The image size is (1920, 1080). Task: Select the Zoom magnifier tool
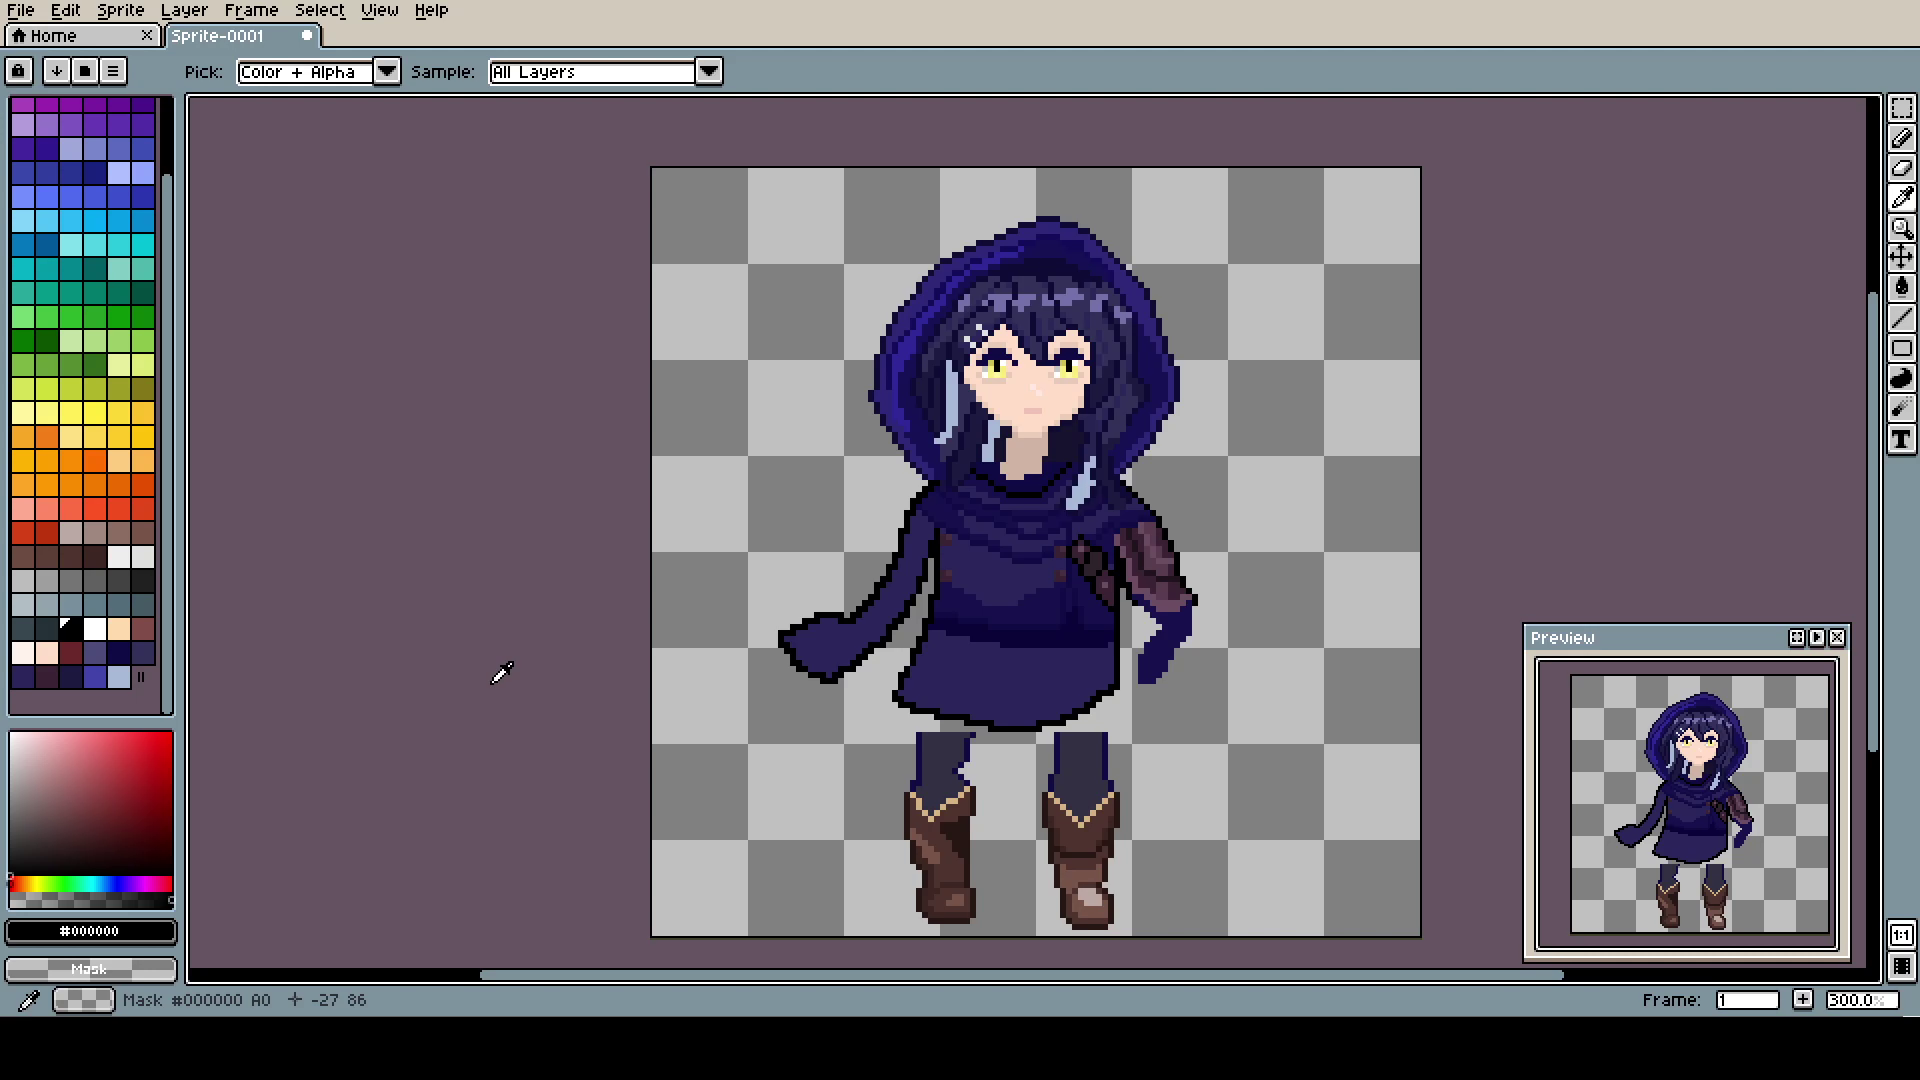pyautogui.click(x=1901, y=228)
